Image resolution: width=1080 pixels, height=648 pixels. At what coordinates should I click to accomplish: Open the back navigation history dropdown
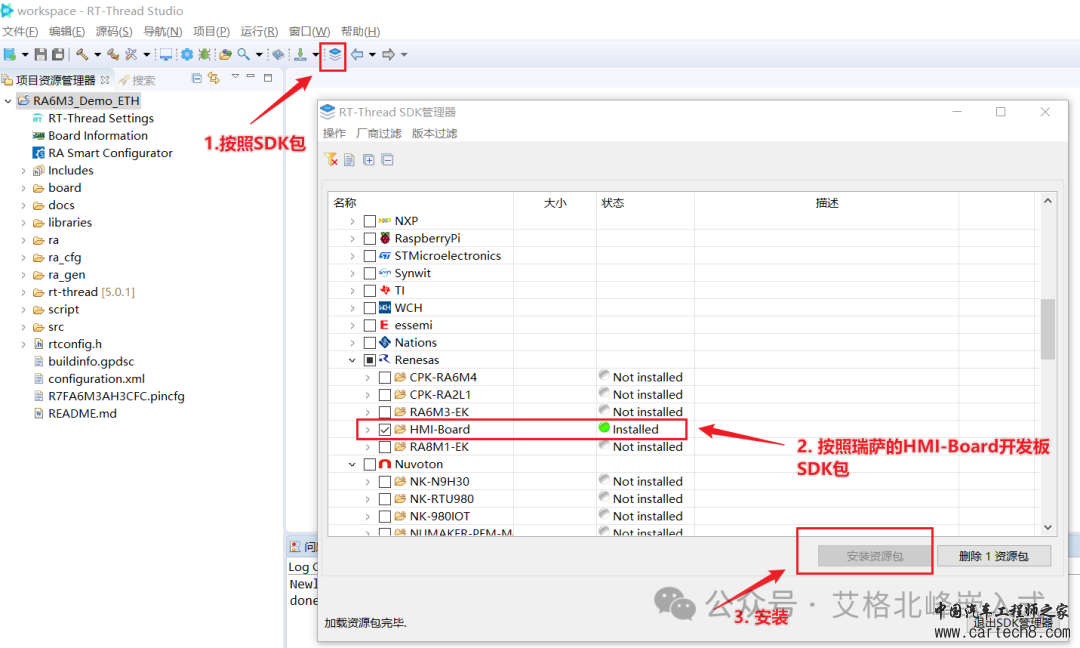pos(372,54)
